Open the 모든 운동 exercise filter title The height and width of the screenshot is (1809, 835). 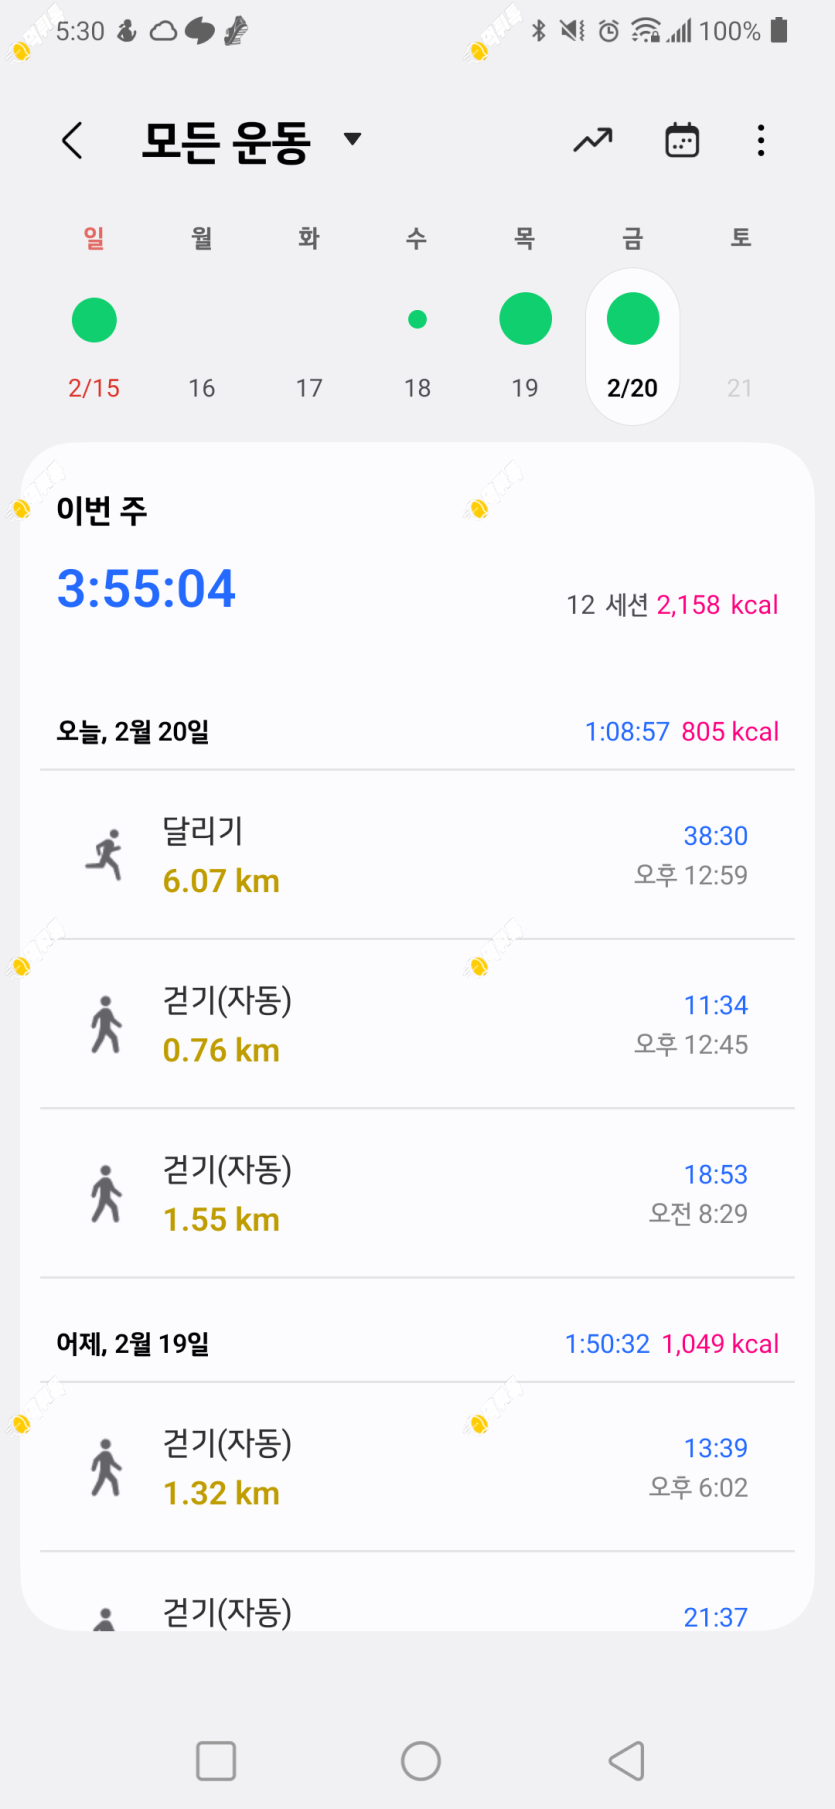pyautogui.click(x=227, y=141)
